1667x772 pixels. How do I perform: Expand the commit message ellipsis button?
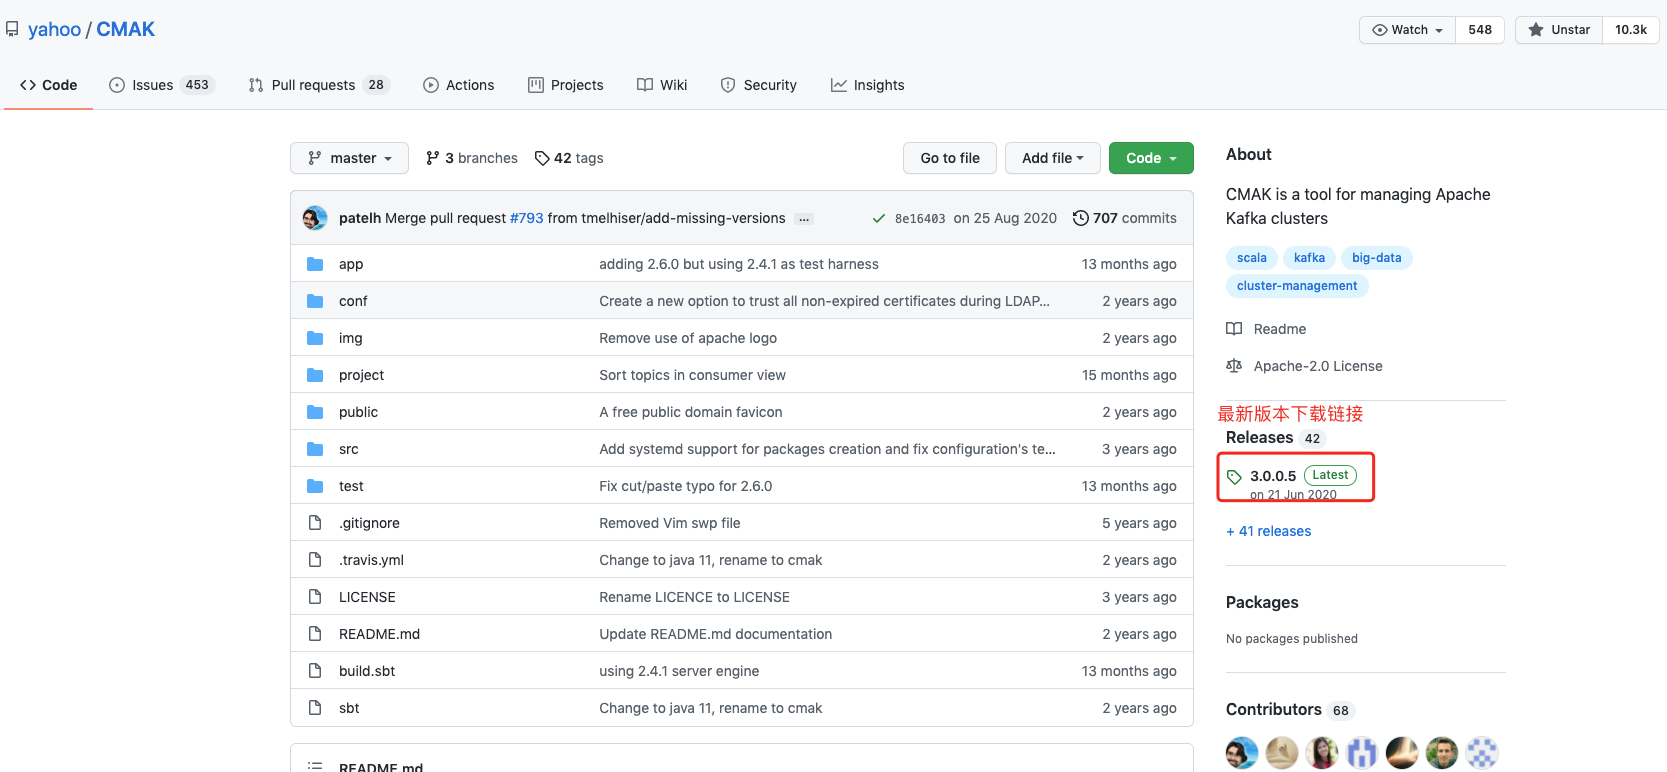pyautogui.click(x=804, y=219)
